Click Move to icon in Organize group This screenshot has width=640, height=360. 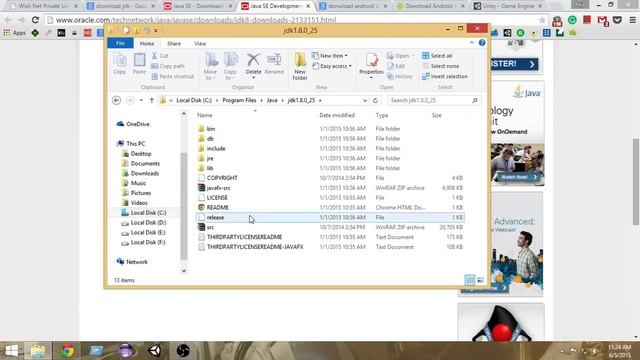click(211, 66)
